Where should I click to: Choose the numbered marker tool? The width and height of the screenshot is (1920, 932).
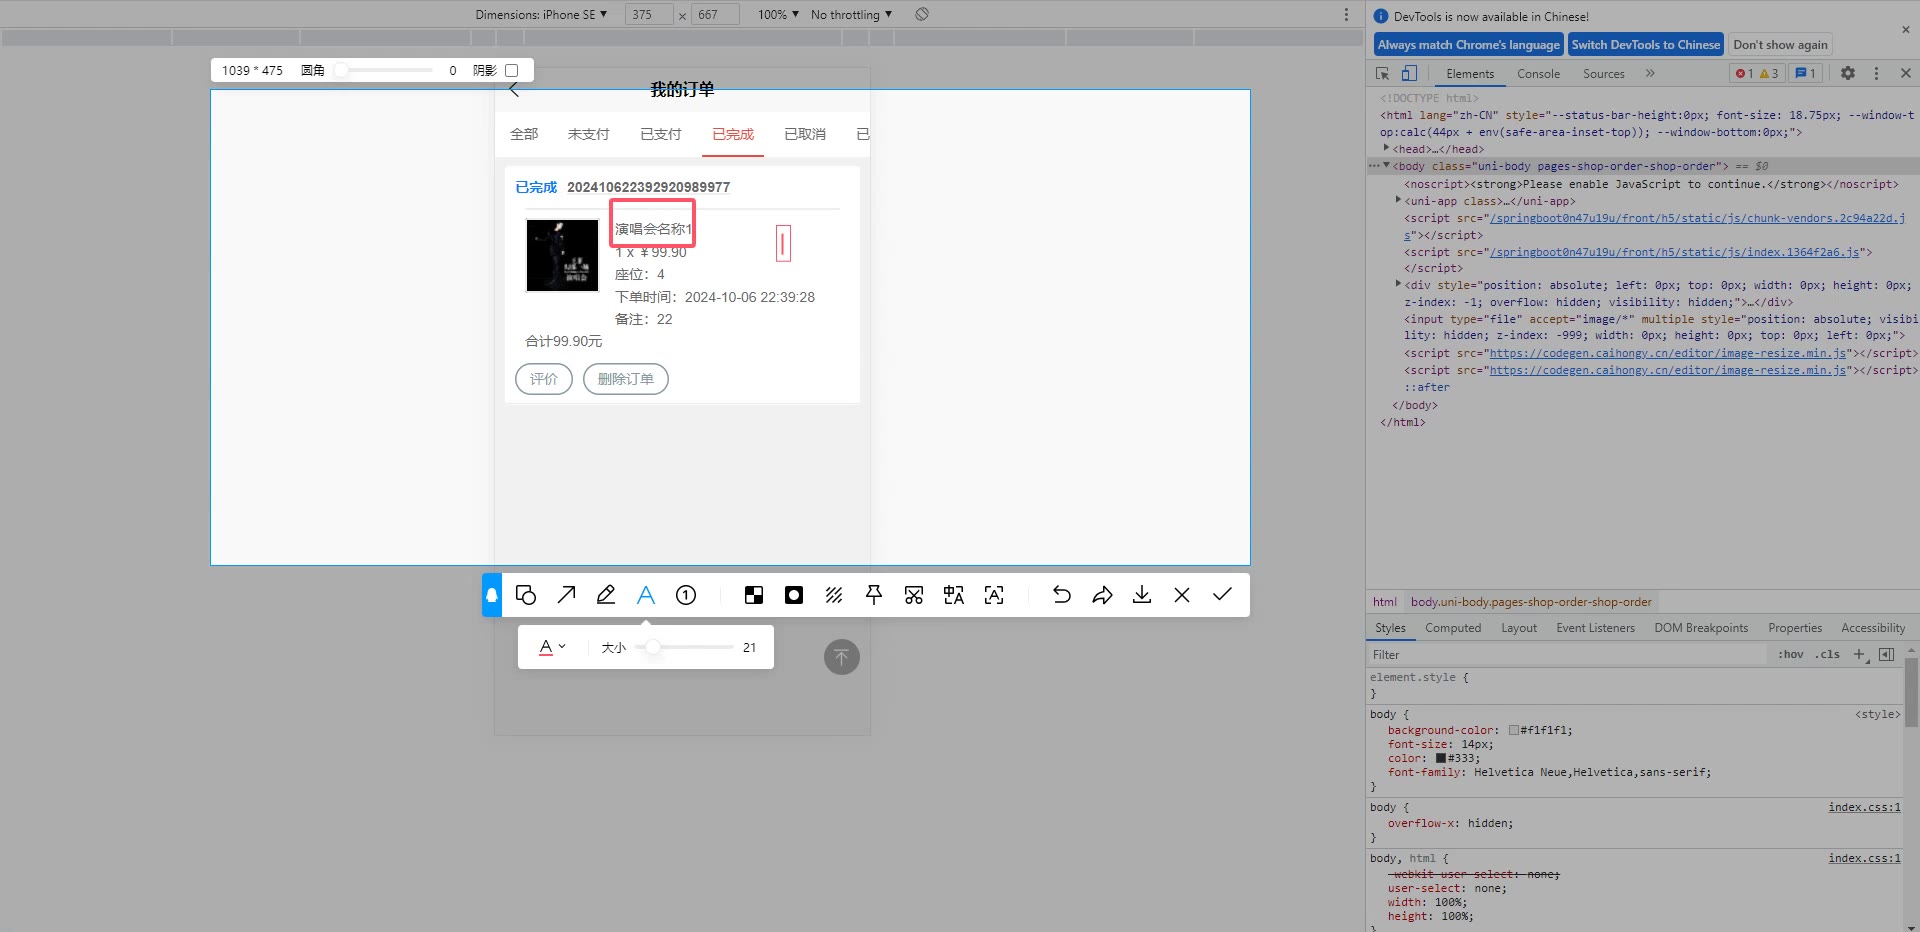pos(686,595)
